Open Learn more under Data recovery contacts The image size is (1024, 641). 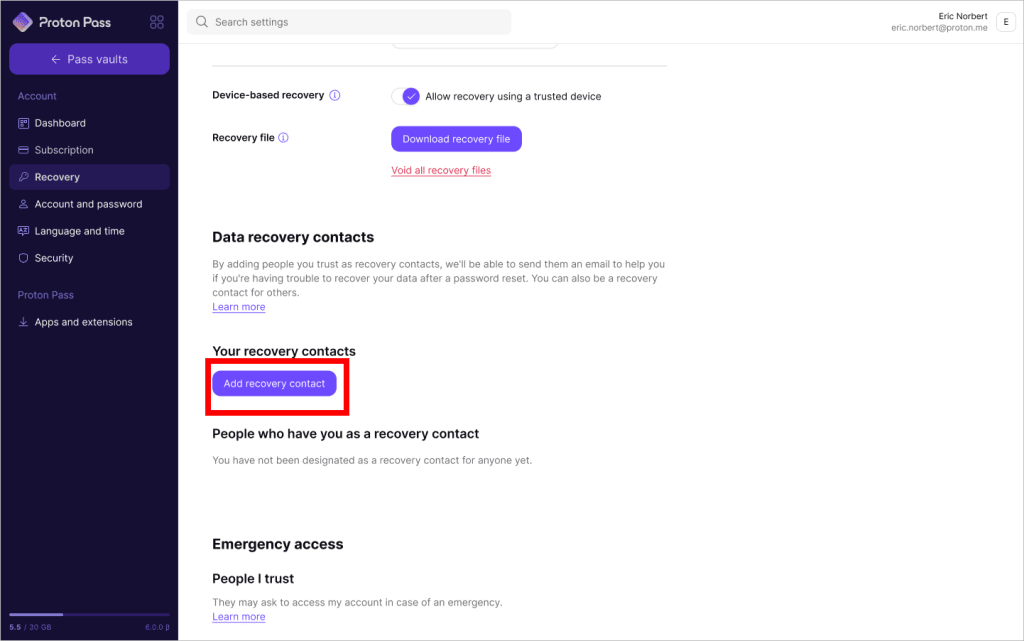pos(238,307)
